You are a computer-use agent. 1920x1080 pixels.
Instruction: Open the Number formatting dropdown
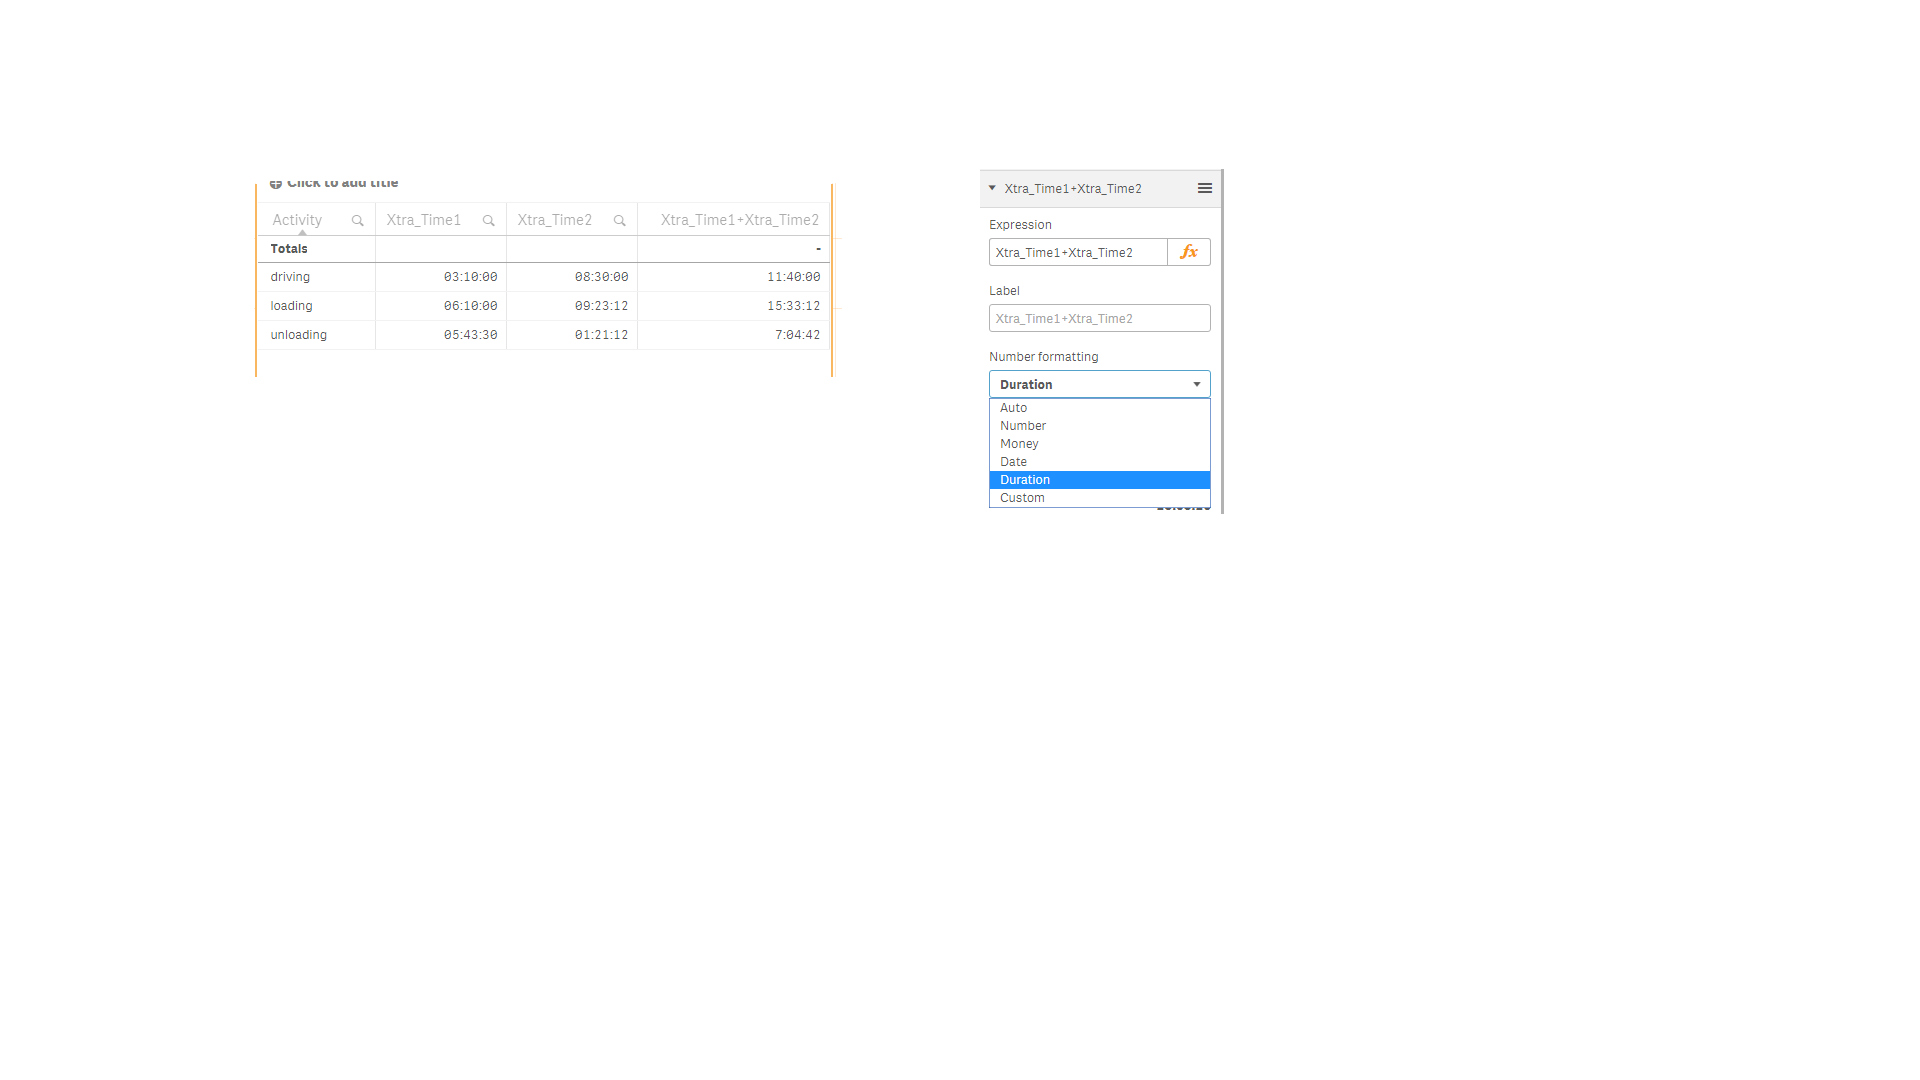point(1099,384)
